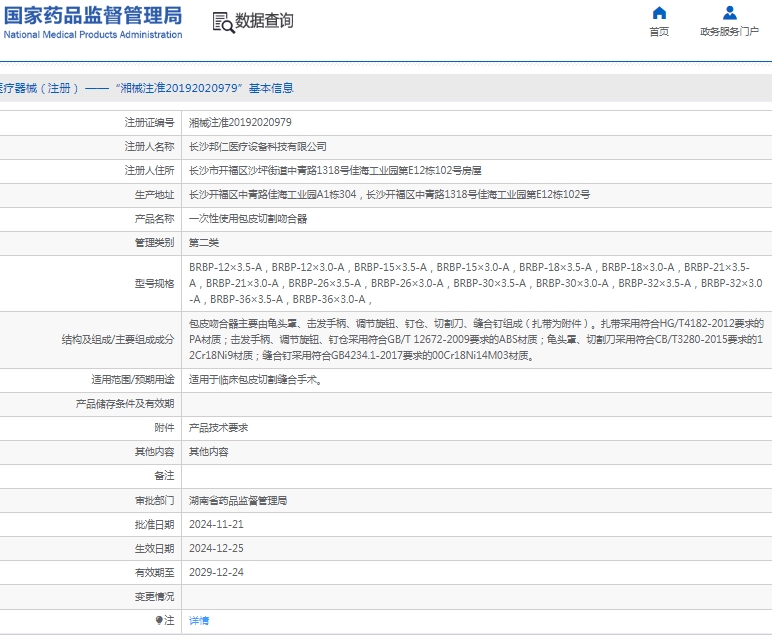This screenshot has width=772, height=637.
Task: Click the 产品技术要求 attachment text
Action: pyautogui.click(x=218, y=428)
